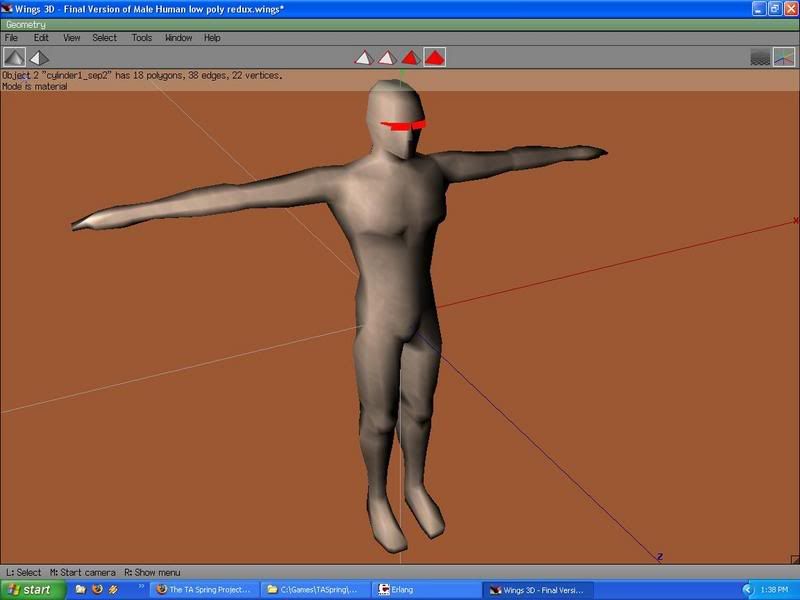Click Wings 3D taskbar button
The image size is (800, 600).
point(538,590)
